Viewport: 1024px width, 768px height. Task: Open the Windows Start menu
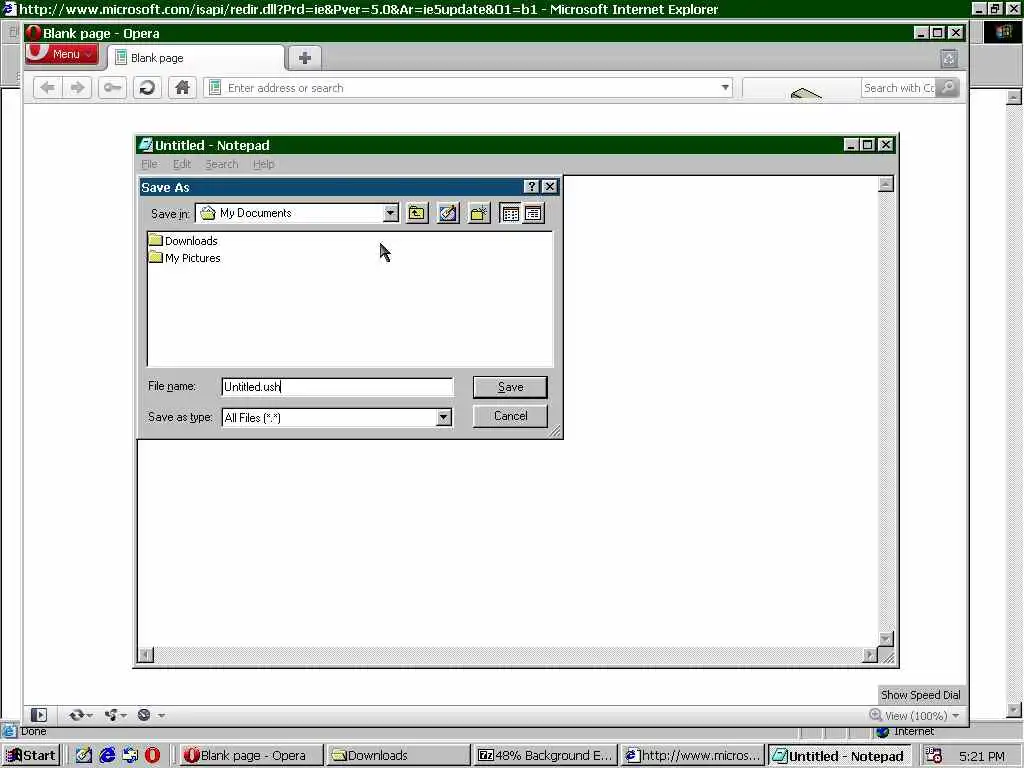pyautogui.click(x=31, y=756)
